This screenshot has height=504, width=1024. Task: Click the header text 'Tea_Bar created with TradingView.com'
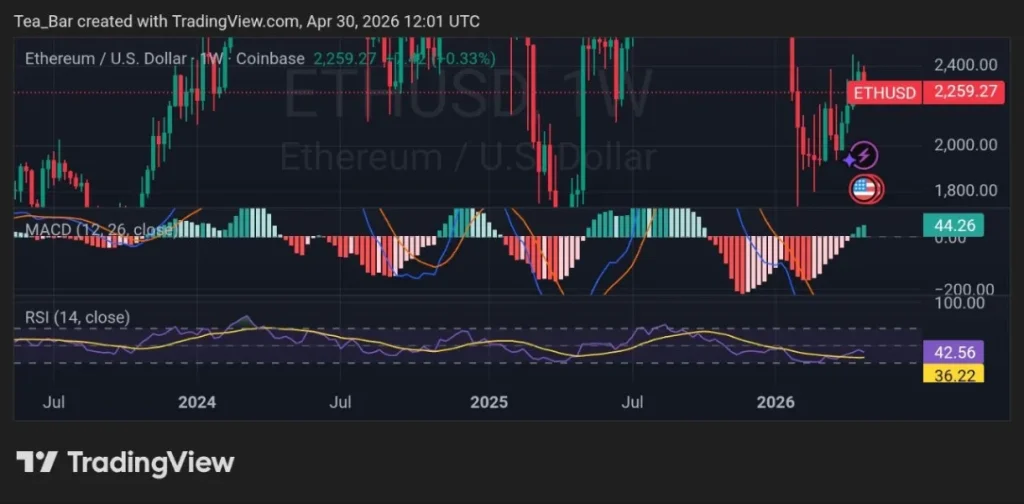point(157,22)
